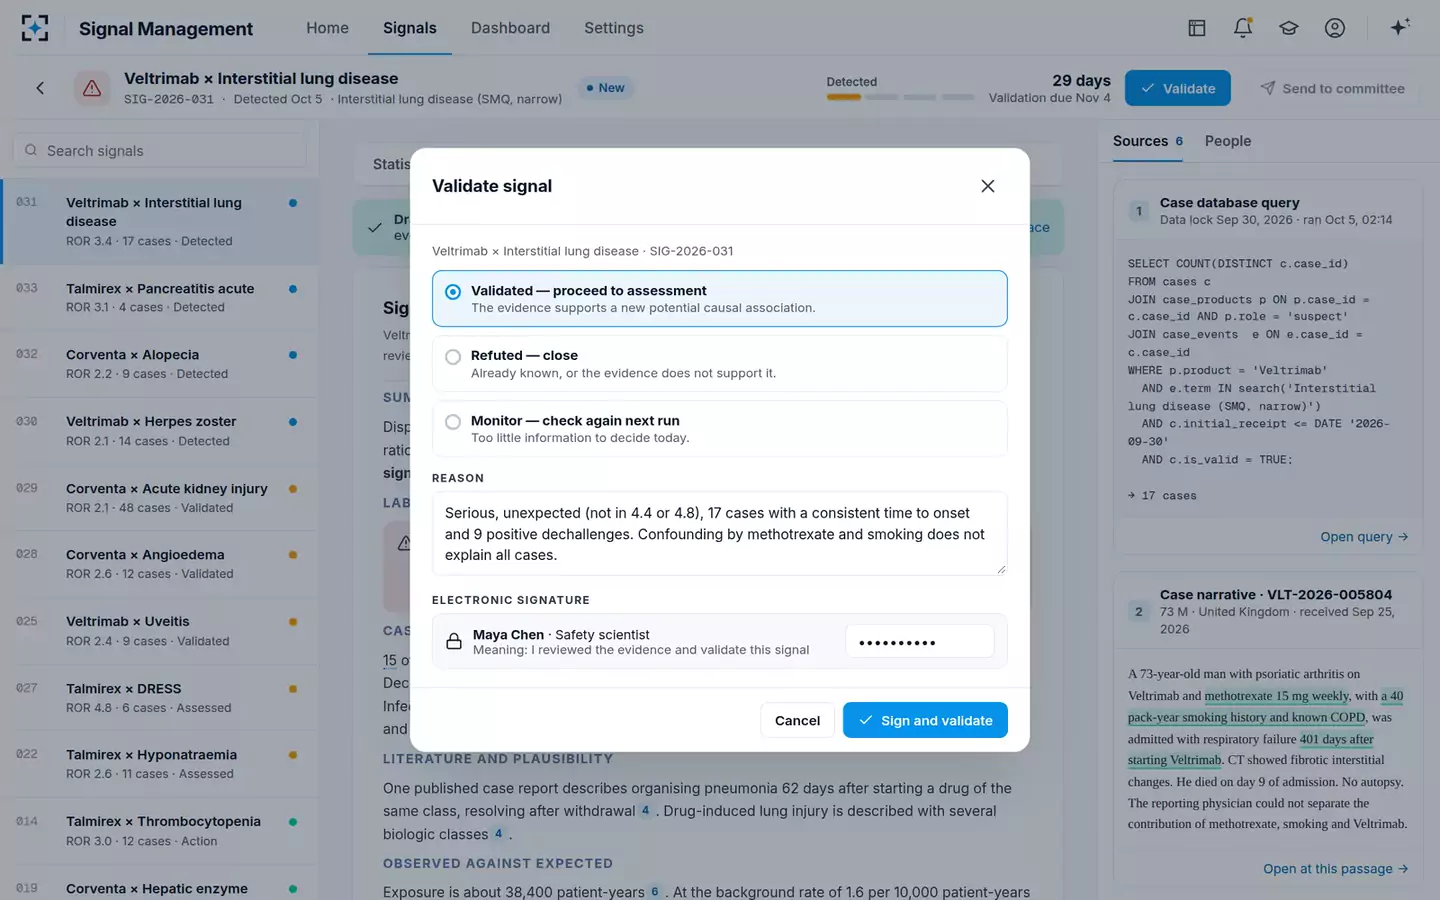Click Sign and validate button
This screenshot has width=1440, height=900.
(x=925, y=720)
